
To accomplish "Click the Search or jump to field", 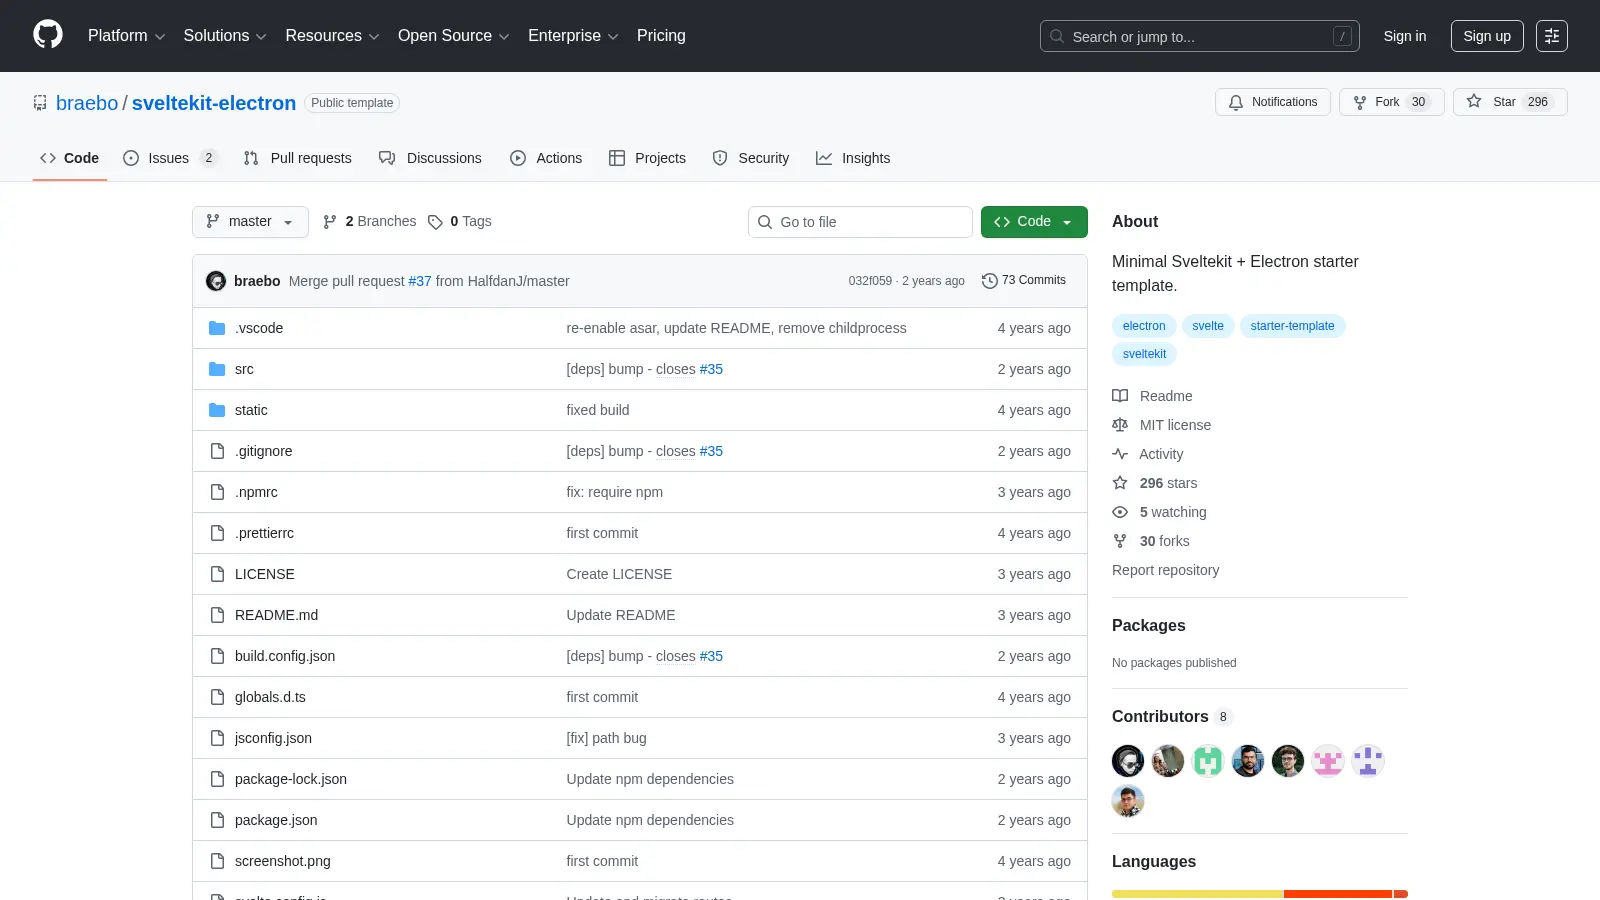I will pos(1200,36).
